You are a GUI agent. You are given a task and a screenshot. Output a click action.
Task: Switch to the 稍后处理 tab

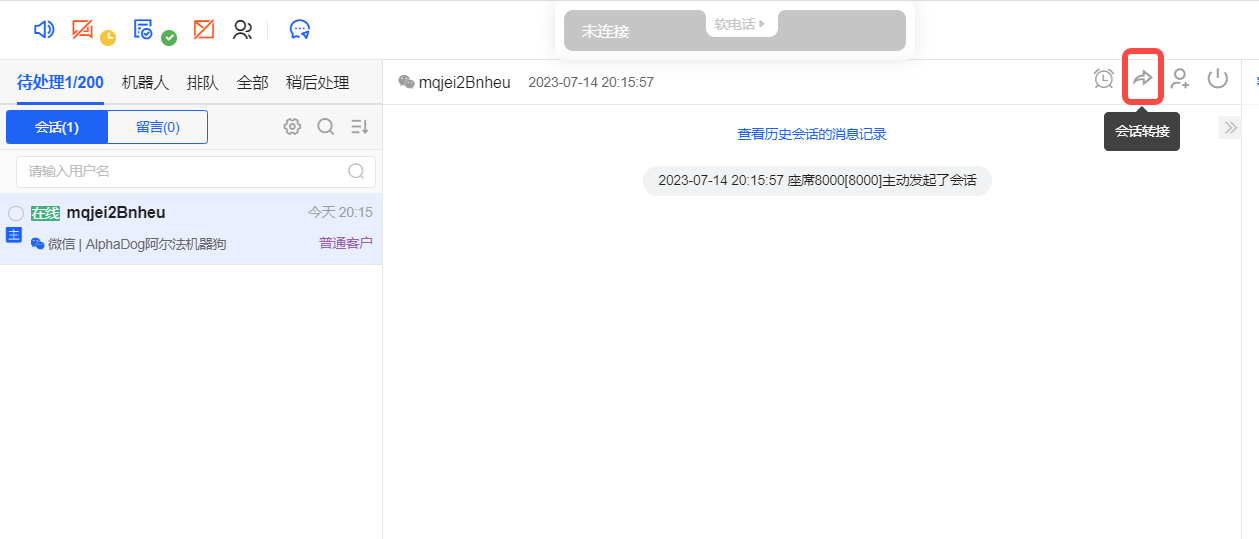(x=317, y=83)
